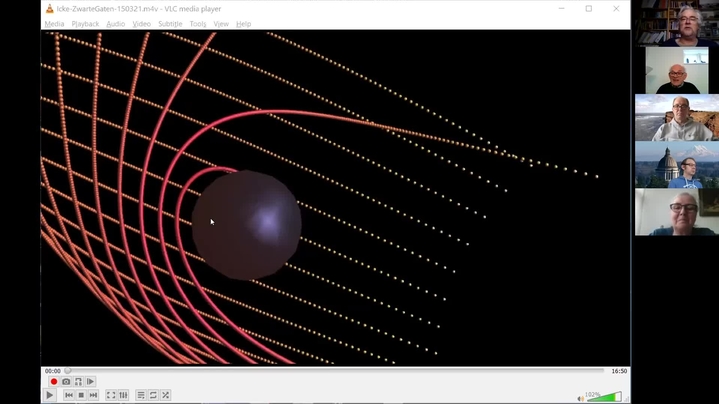Image resolution: width=719 pixels, height=404 pixels.
Task: Open the Playback menu
Action: [x=85, y=23]
